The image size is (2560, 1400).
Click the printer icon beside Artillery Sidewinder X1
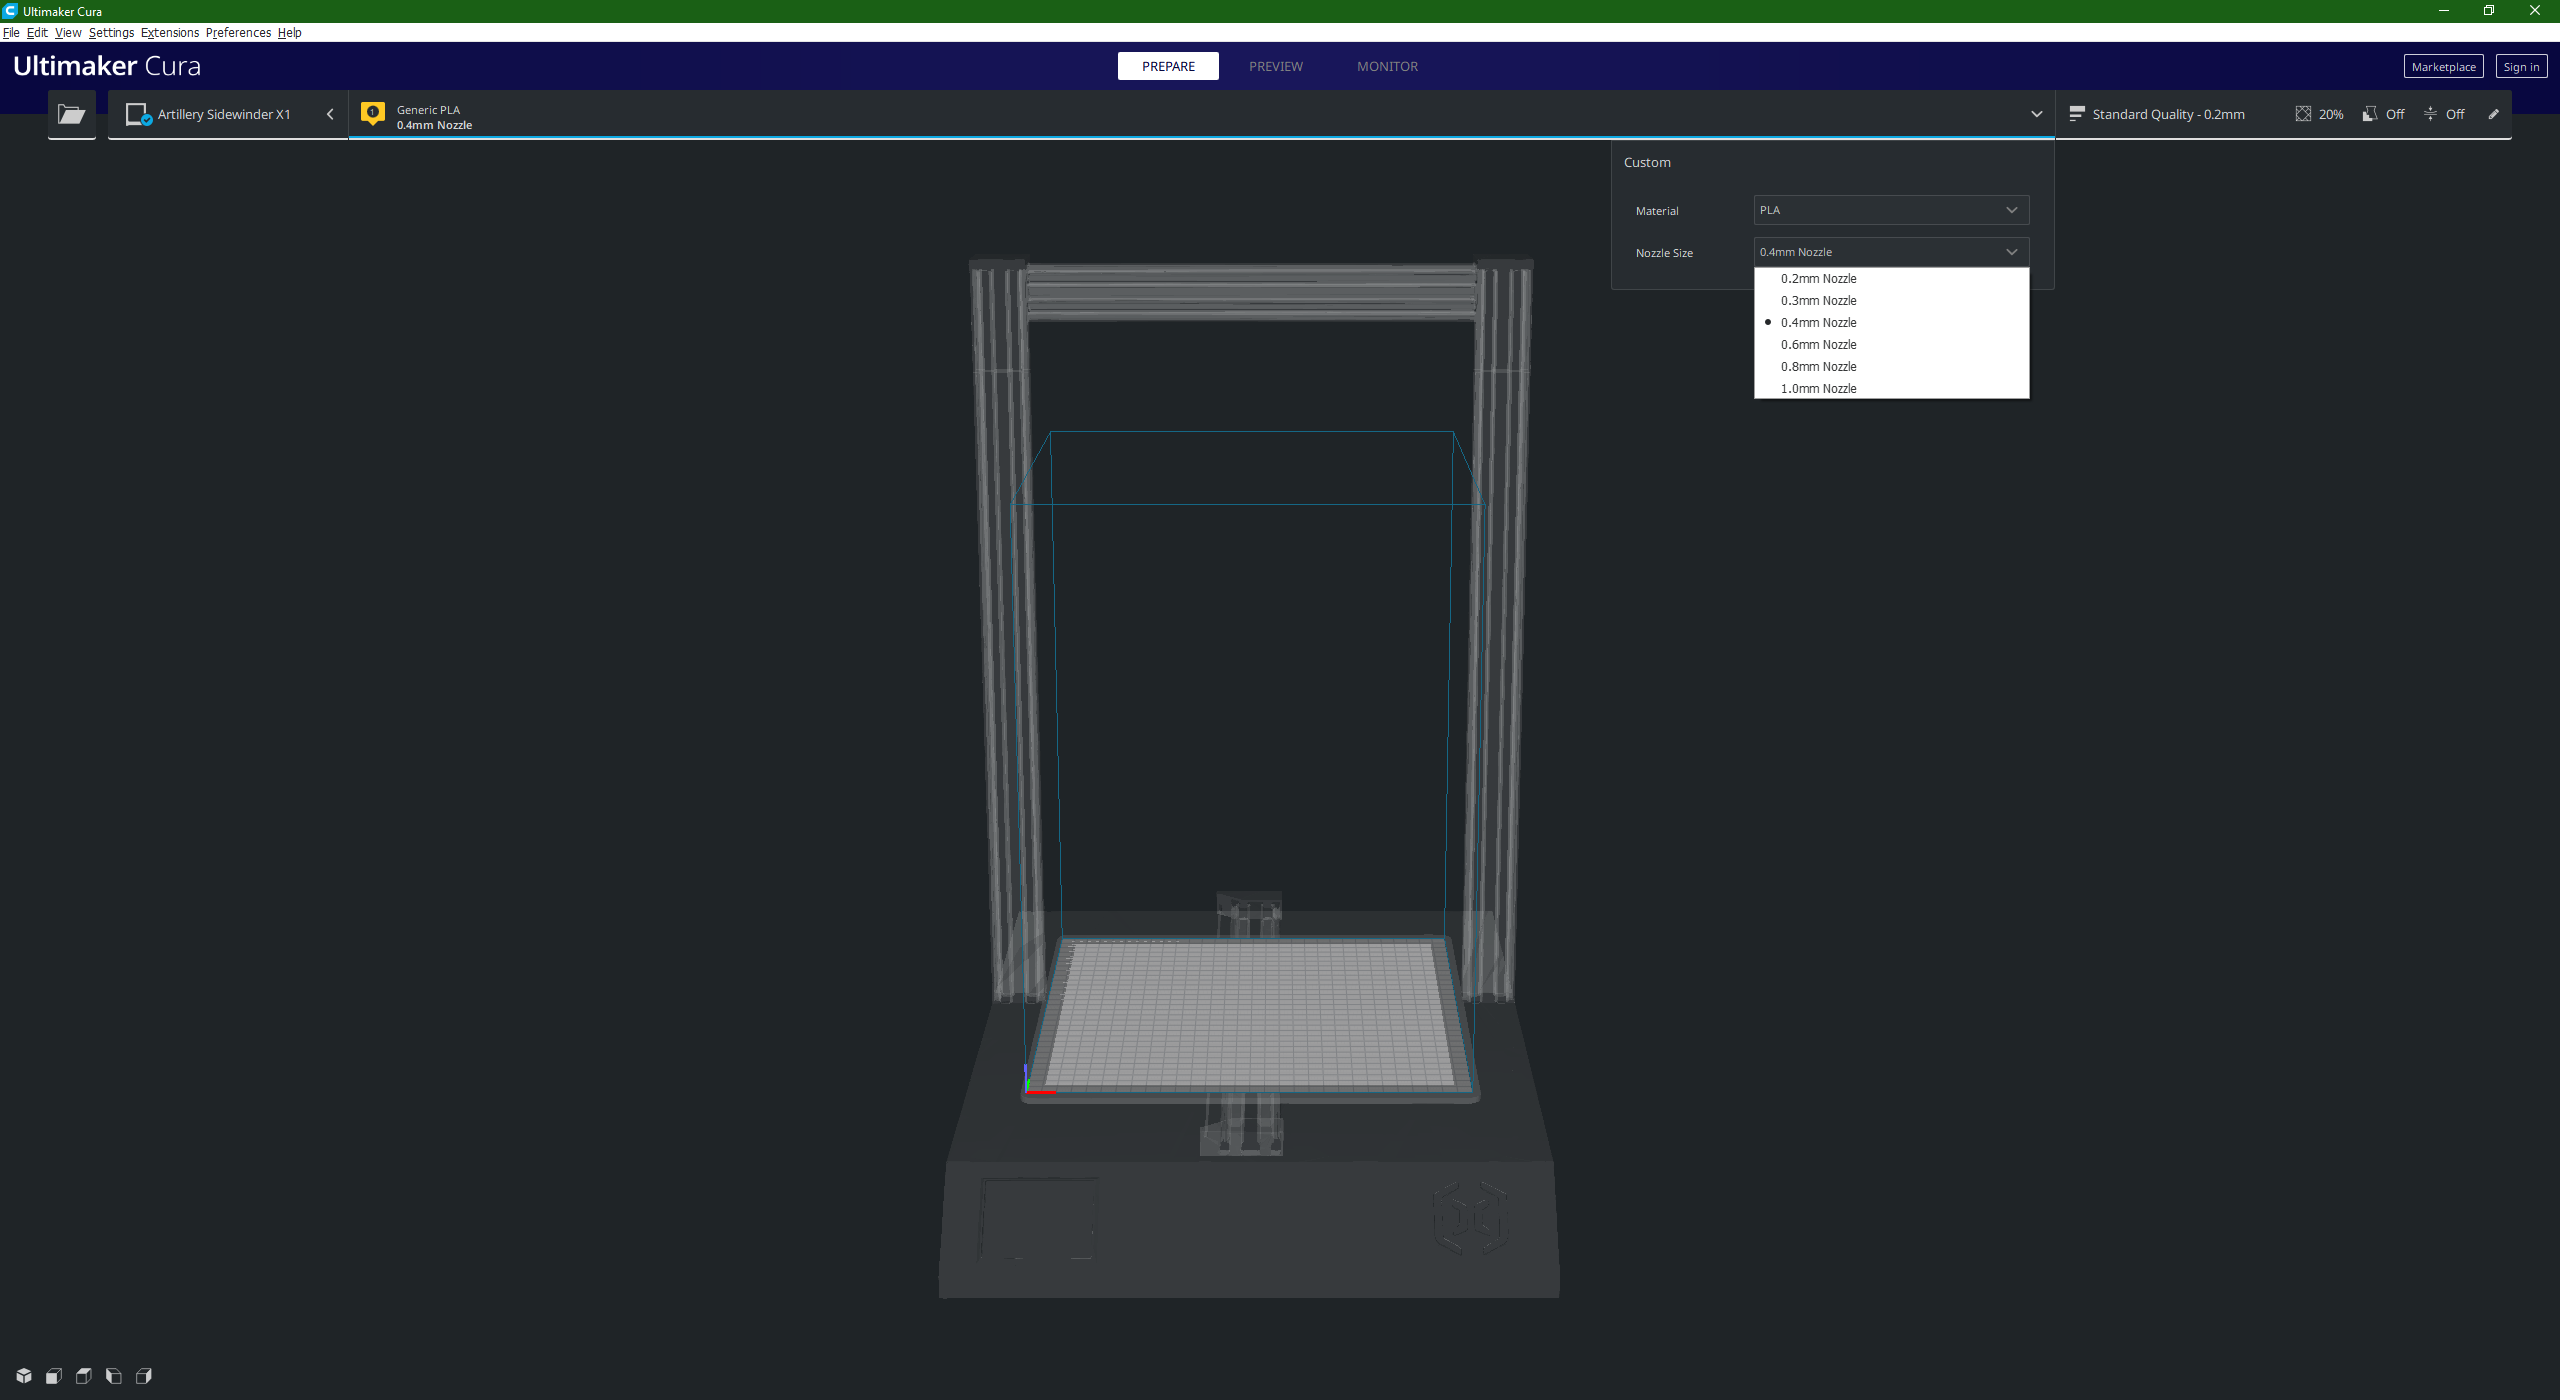(138, 114)
